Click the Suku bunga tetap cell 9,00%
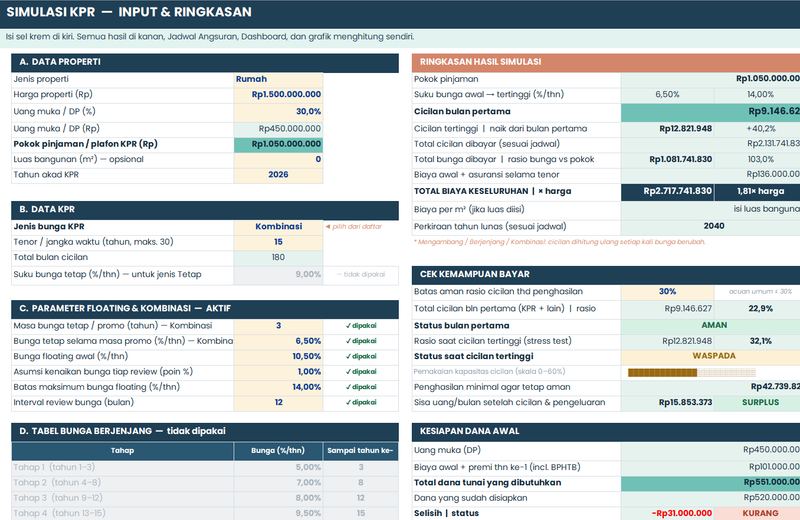 click(x=278, y=275)
